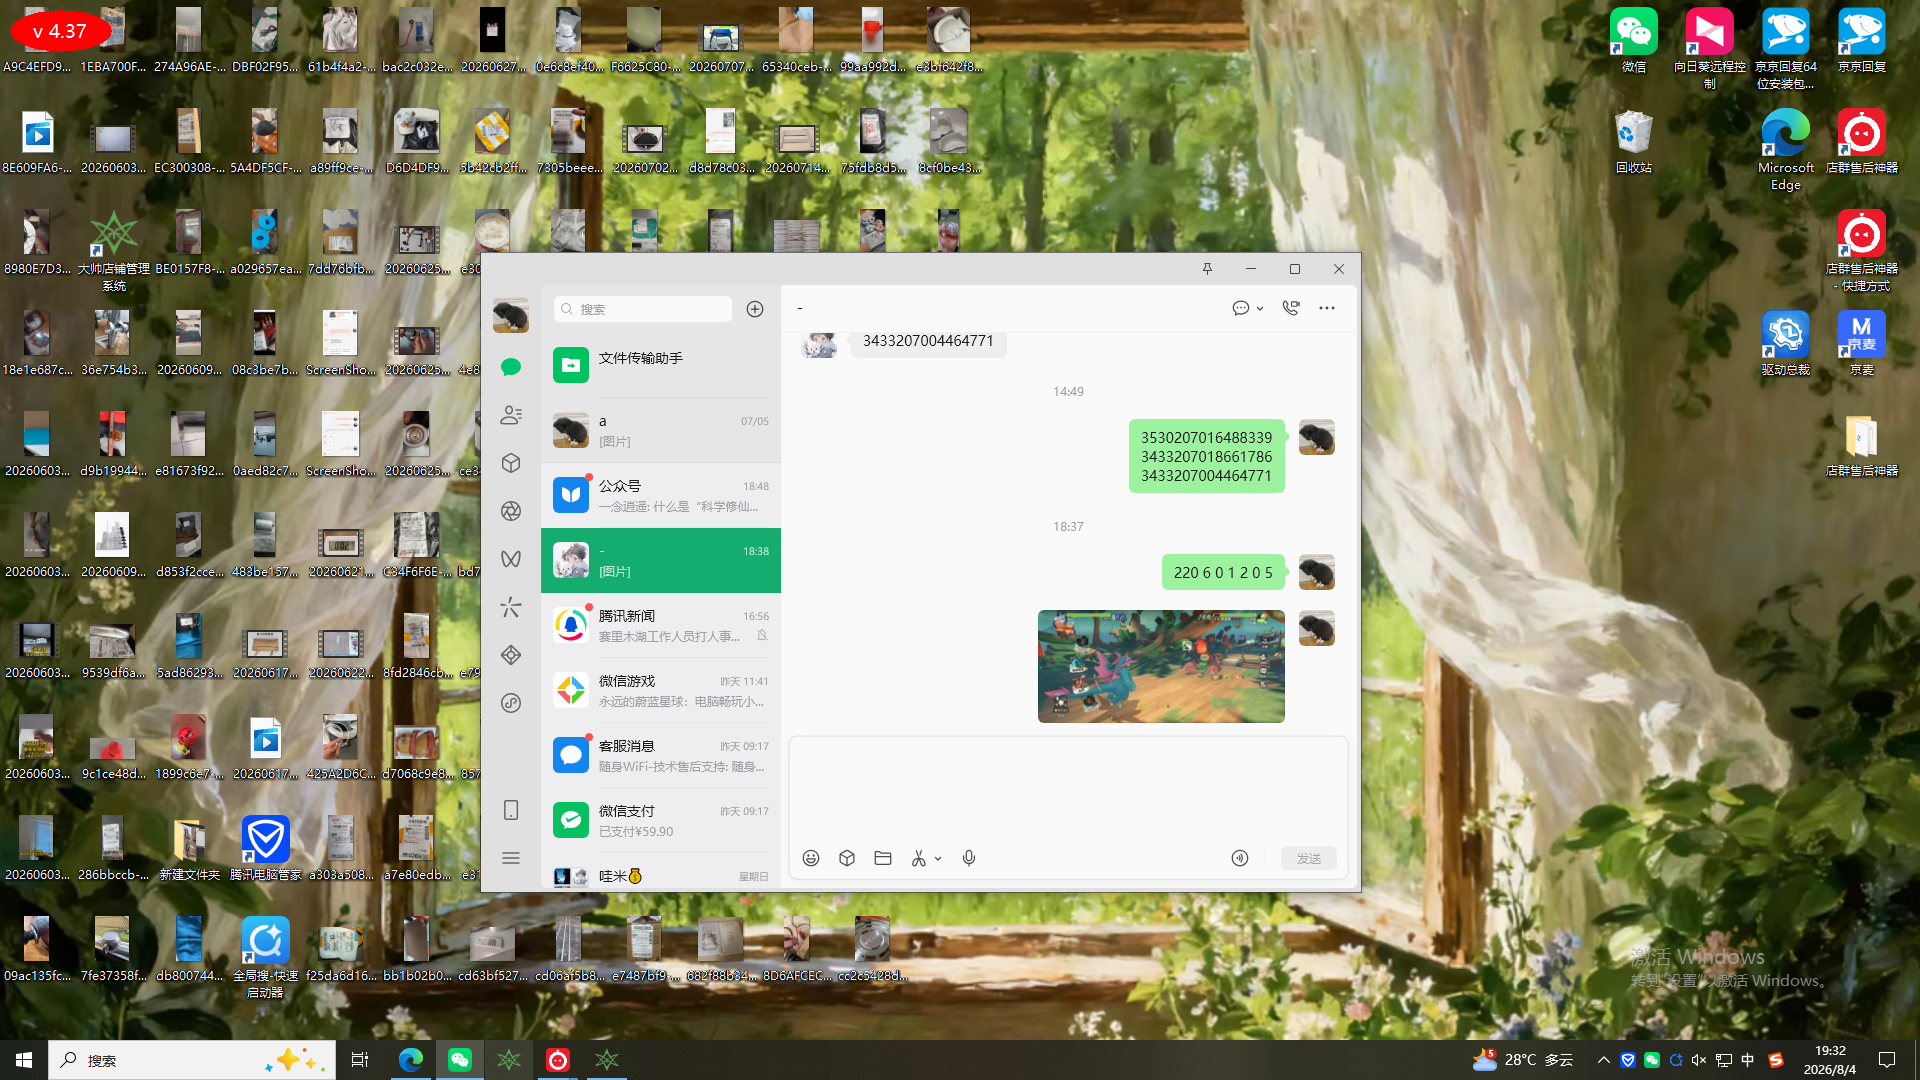Open the 客服消息 conversation
This screenshot has width=1920, height=1080.
(661, 755)
